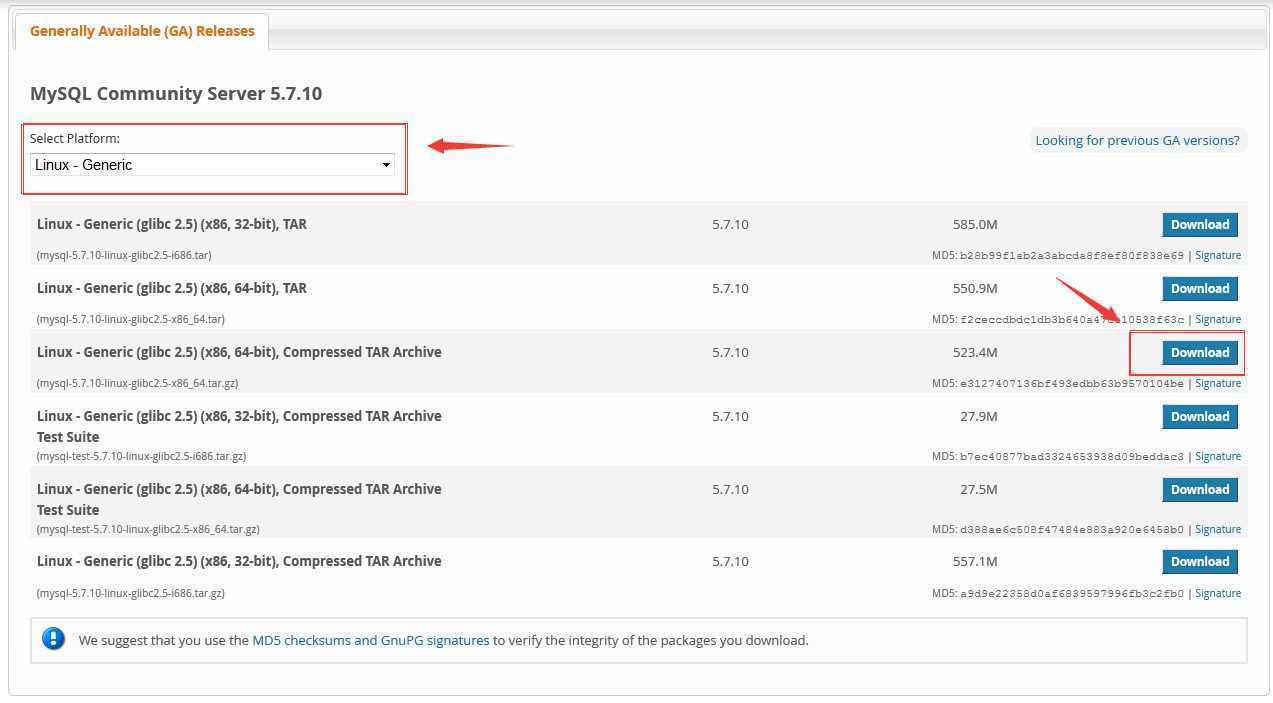Select filename mysql-5.7.10-linux-glibc2.5-i686.tar.gz
Image resolution: width=1273 pixels, height=703 pixels.
pos(130,593)
